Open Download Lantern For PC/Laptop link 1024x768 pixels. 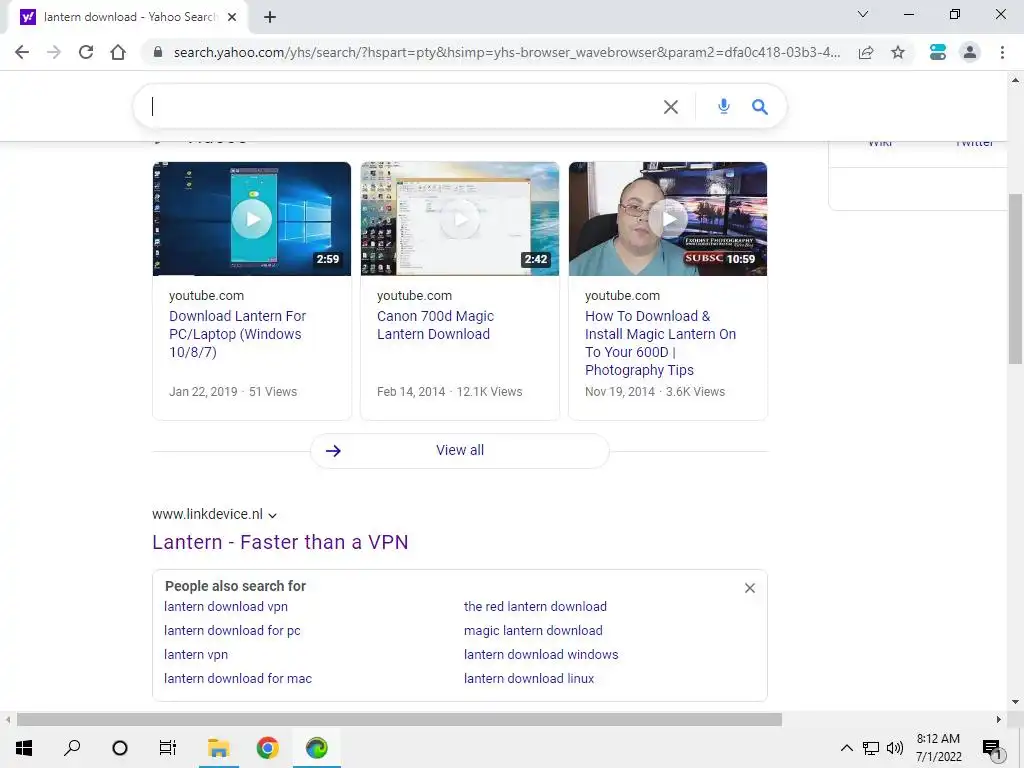(x=237, y=334)
